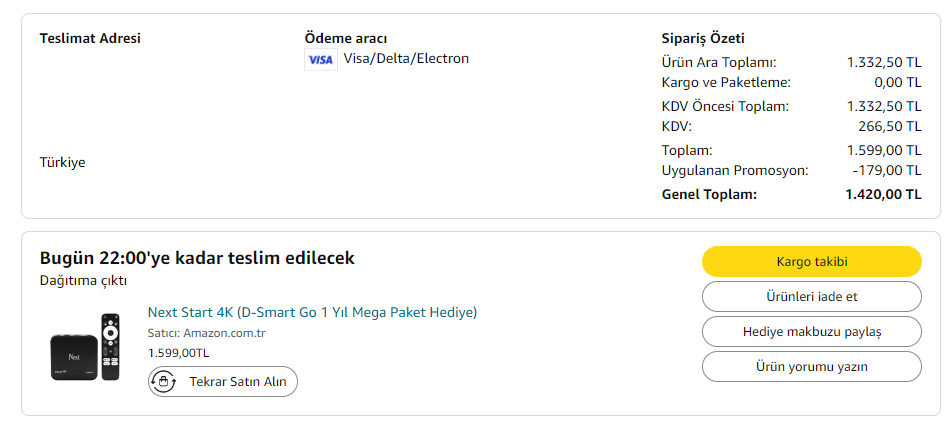Viewport: 952px width, 434px height.
Task: Click the Ürünleri iade et button
Action: point(811,297)
